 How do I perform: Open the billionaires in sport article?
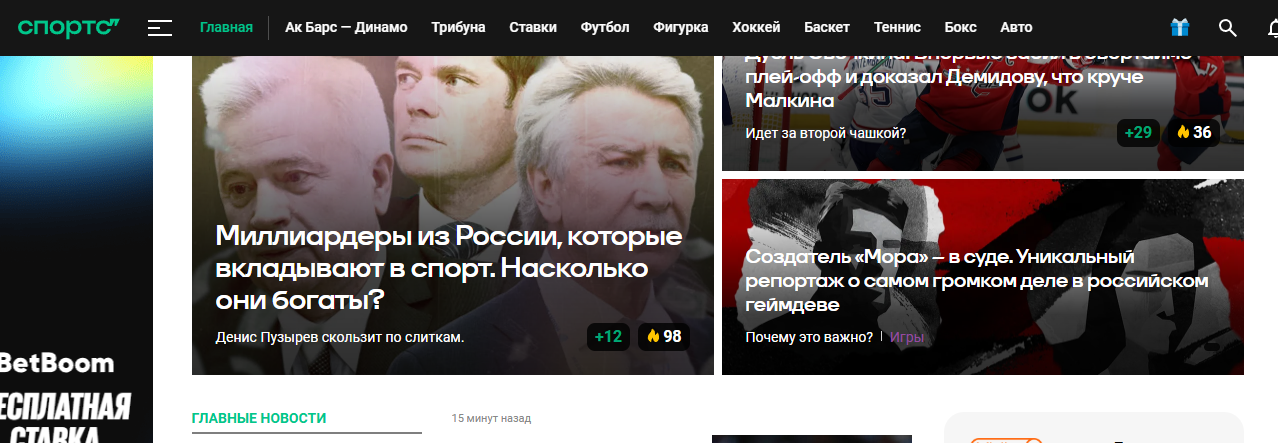449,268
